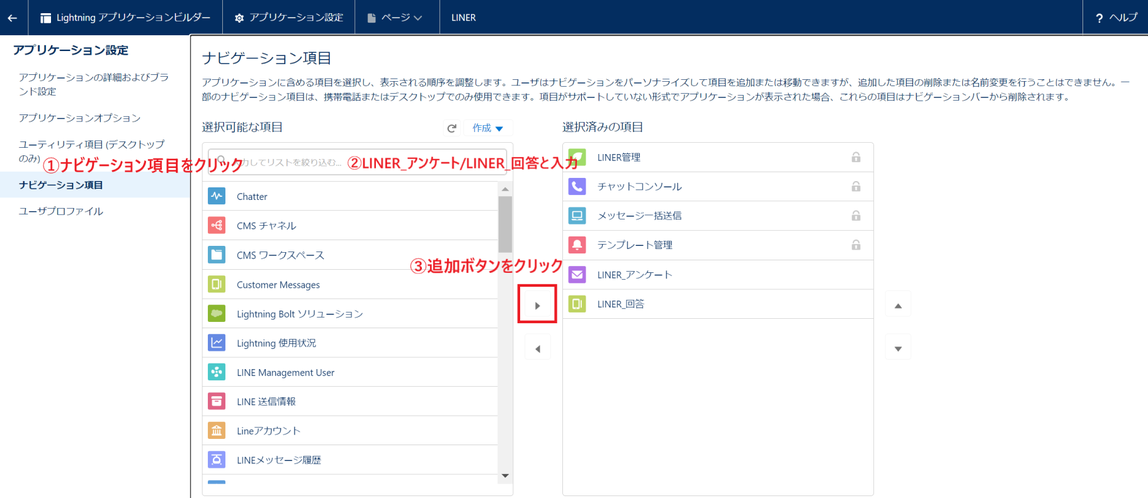This screenshot has width=1148, height=498.
Task: Select Lightning 使用状況 entry
Action: click(x=277, y=343)
